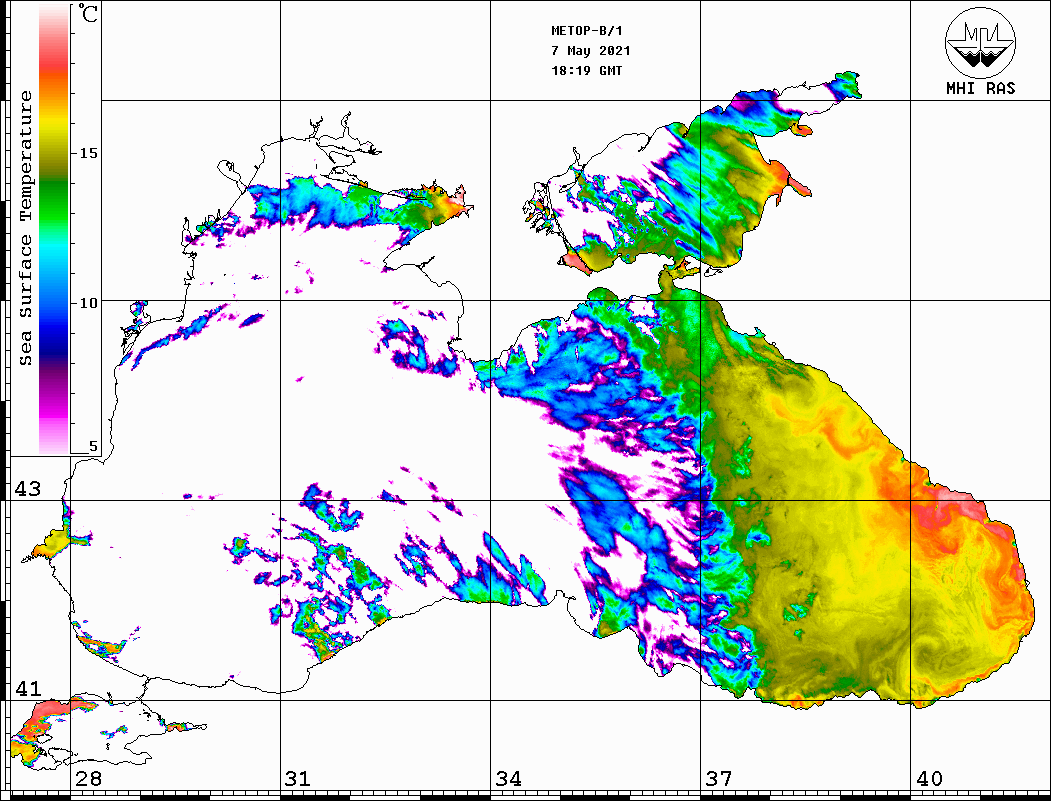Click the 'MHI RAS' label under the logo
Screen dimensions: 1051x801
[x=981, y=88]
